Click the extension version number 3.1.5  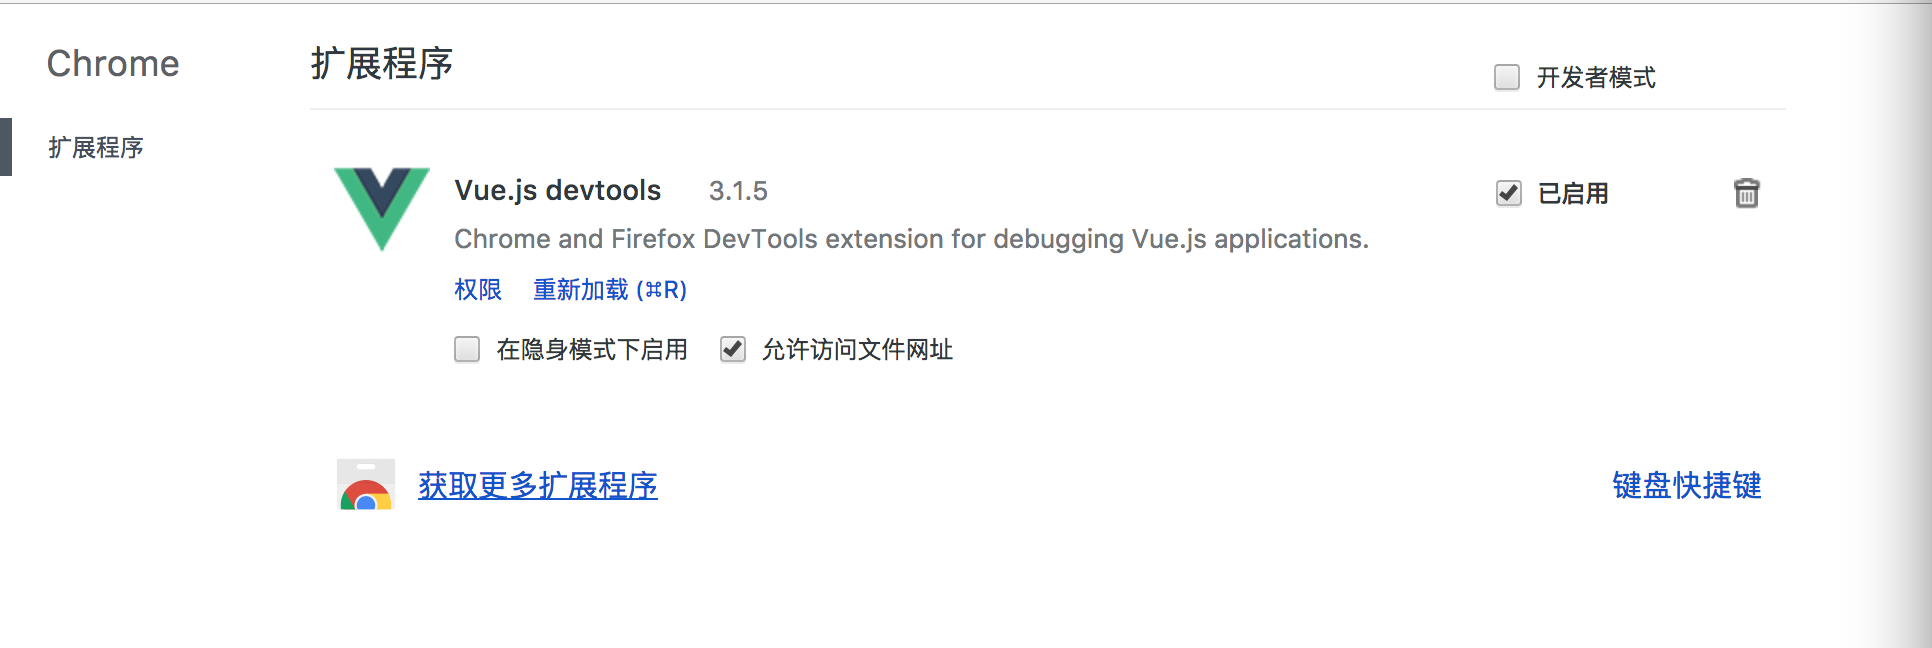(738, 191)
